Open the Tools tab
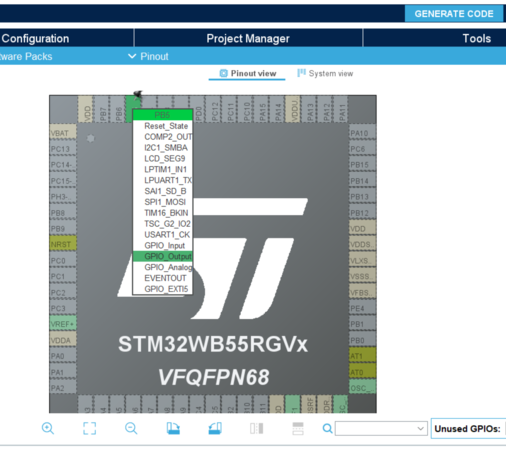Screen dimensions: 506x450 click(x=476, y=38)
